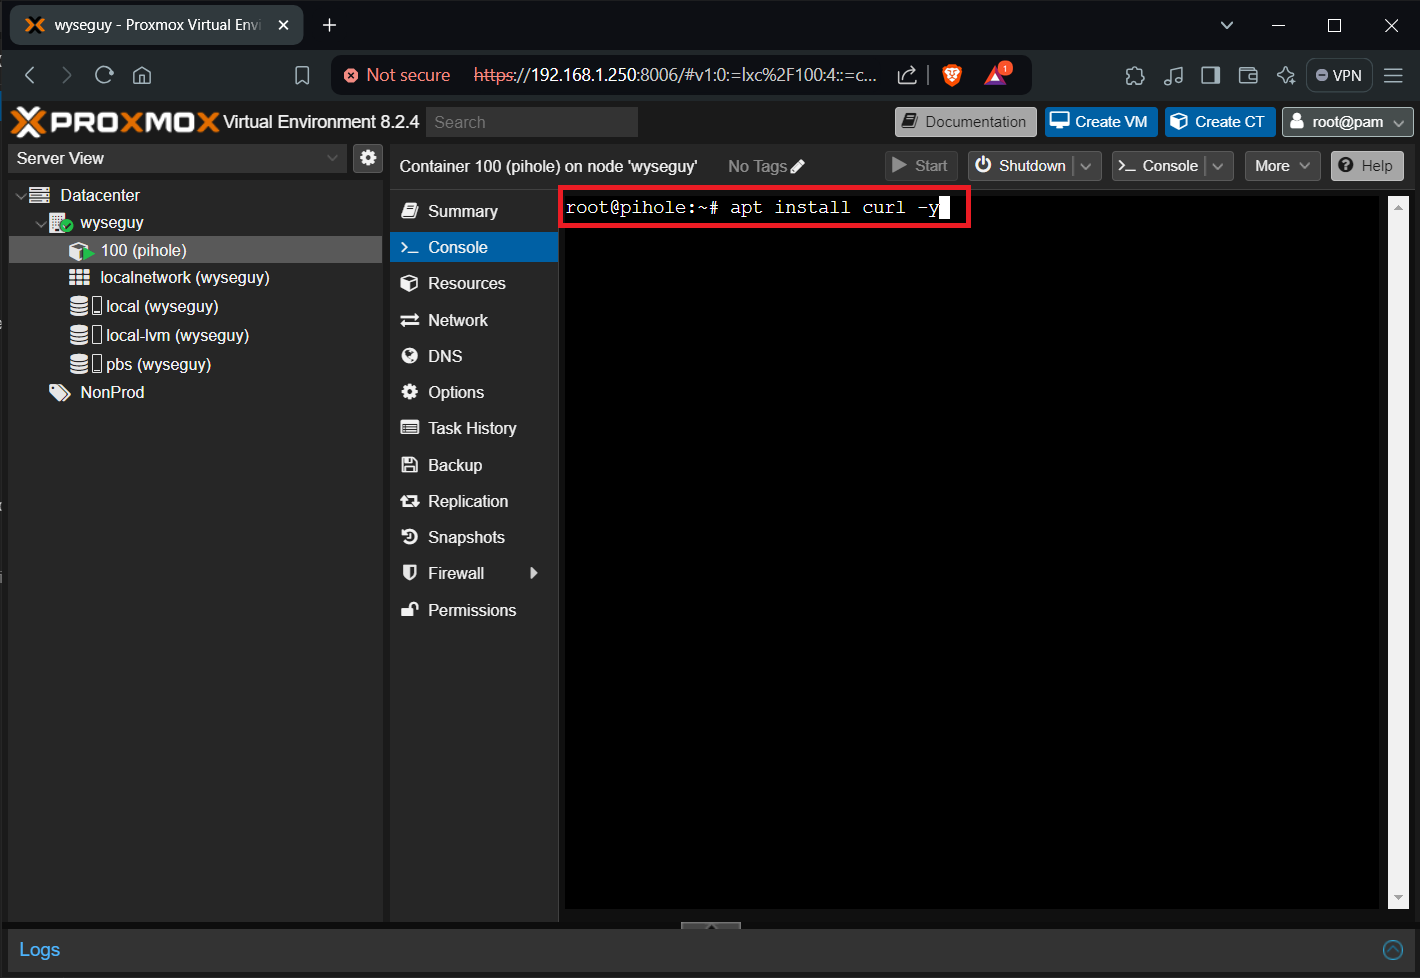Viewport: 1420px width, 978px height.
Task: Select pbs (wyseguy) storage
Action: tap(196, 364)
